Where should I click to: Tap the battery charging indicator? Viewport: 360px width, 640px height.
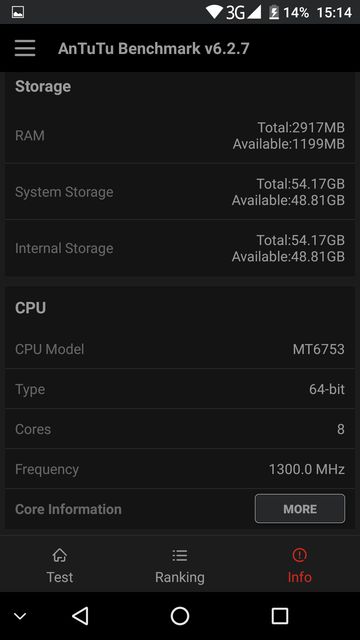(x=274, y=12)
